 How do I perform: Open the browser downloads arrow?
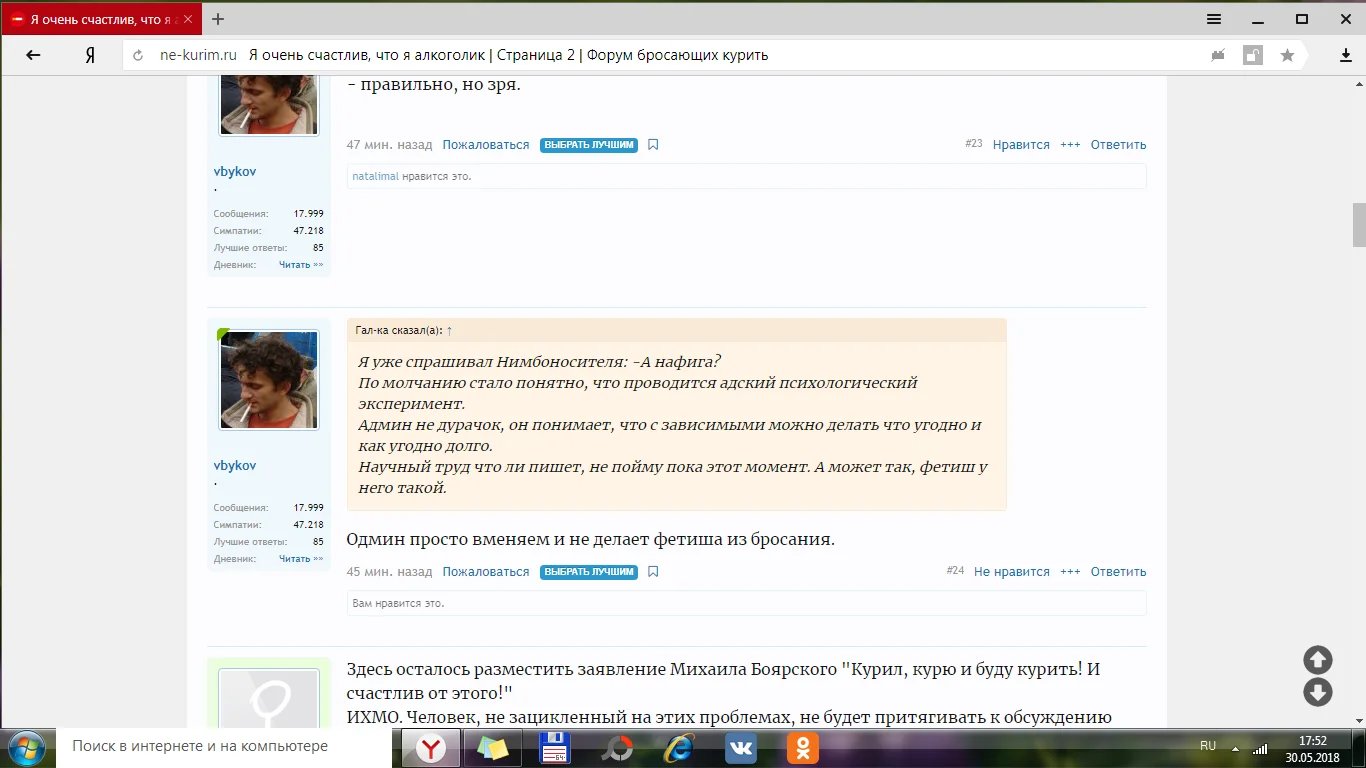point(1345,56)
